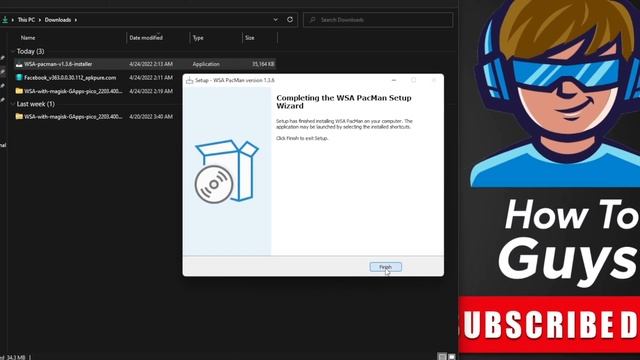Click the 'This PC' breadcrumb in address bar
Viewport: 640px width, 360px height.
[x=26, y=20]
